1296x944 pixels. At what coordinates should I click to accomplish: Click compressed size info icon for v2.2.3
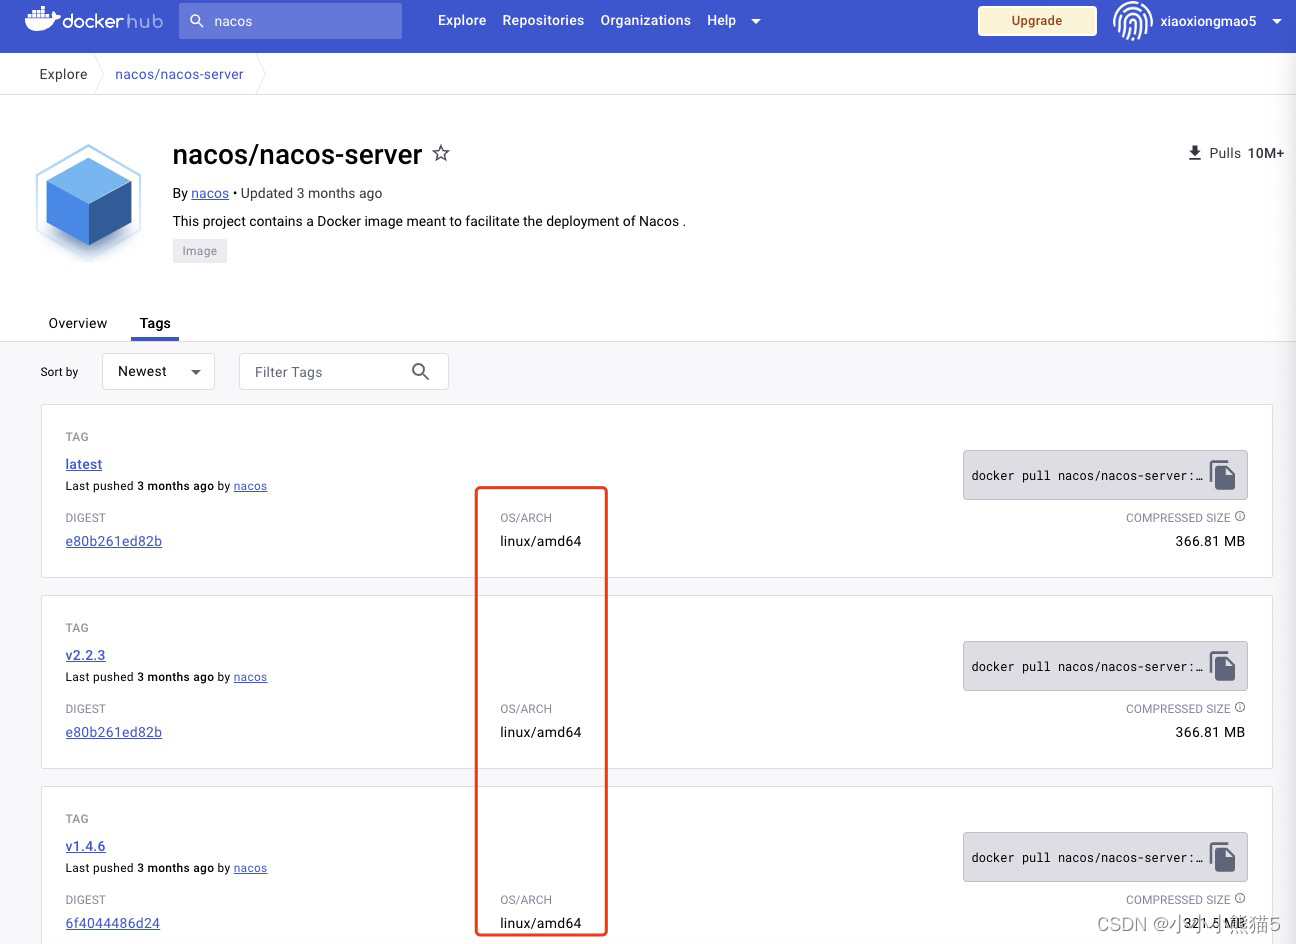tap(1240, 708)
